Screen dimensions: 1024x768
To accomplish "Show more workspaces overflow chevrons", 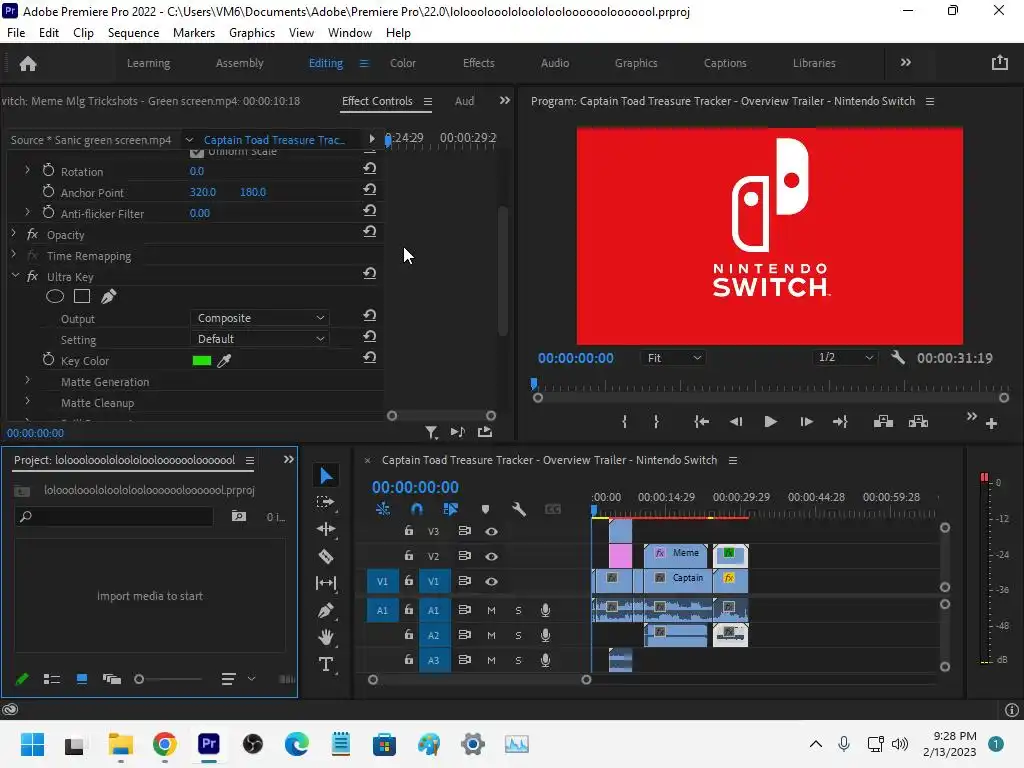I will (906, 63).
